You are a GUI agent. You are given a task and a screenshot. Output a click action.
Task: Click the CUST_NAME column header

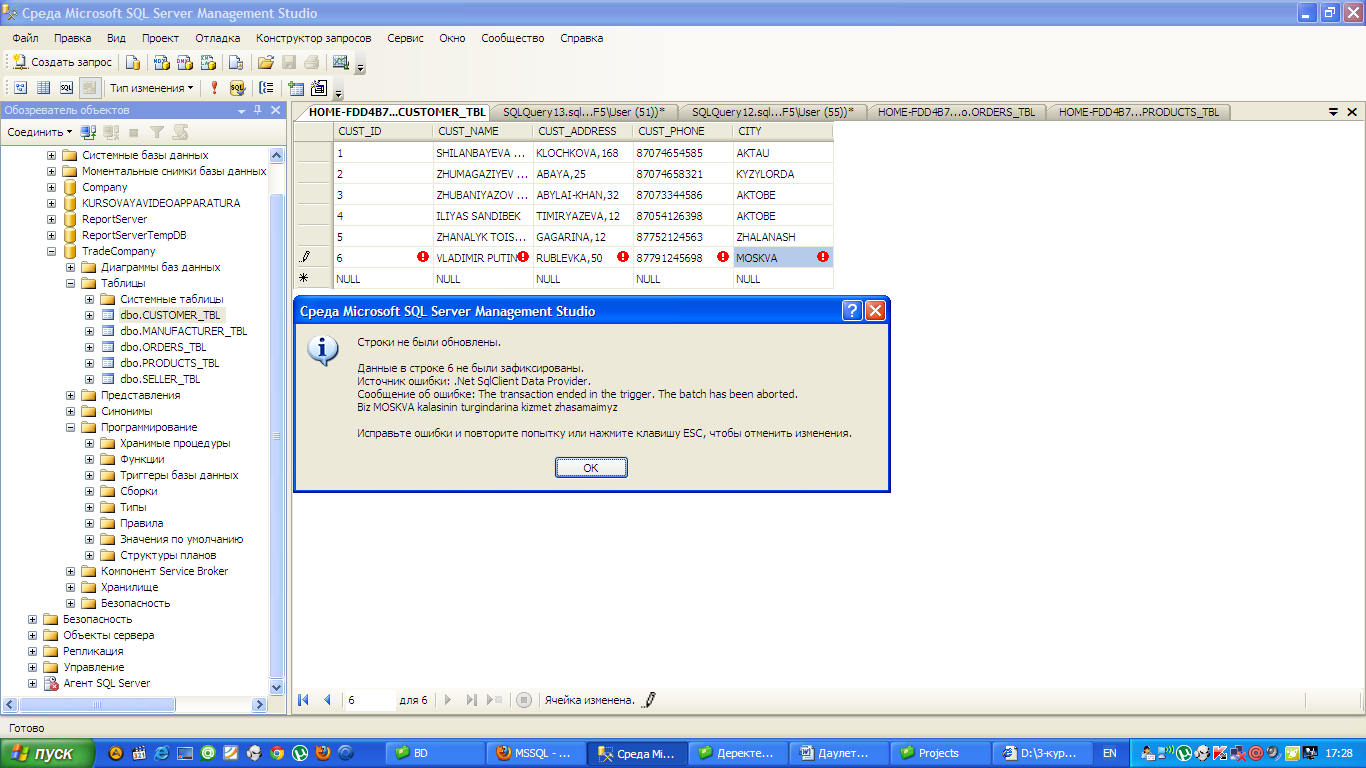[x=482, y=131]
